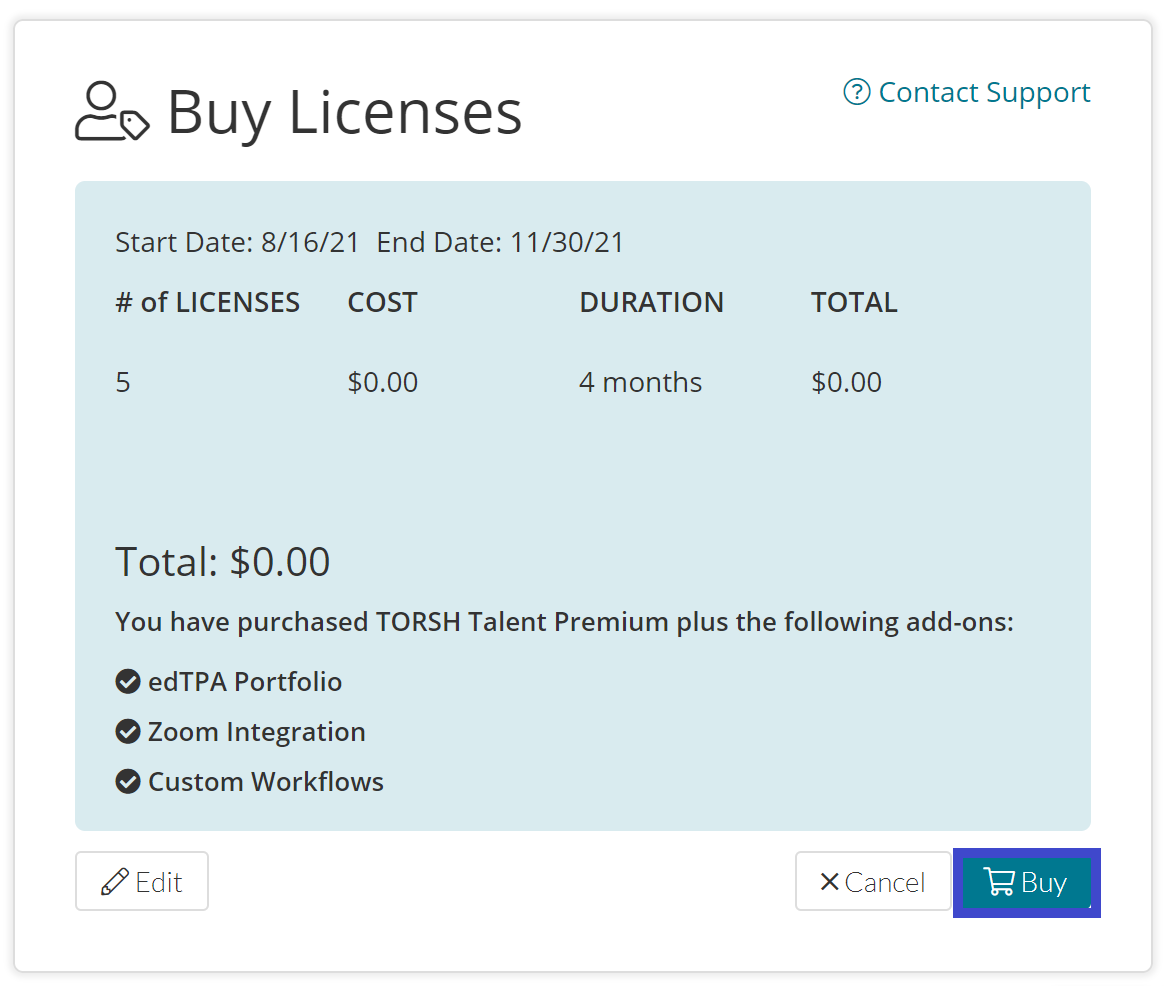The width and height of the screenshot is (1164, 986).
Task: Click the 4 months duration value
Action: pos(640,382)
